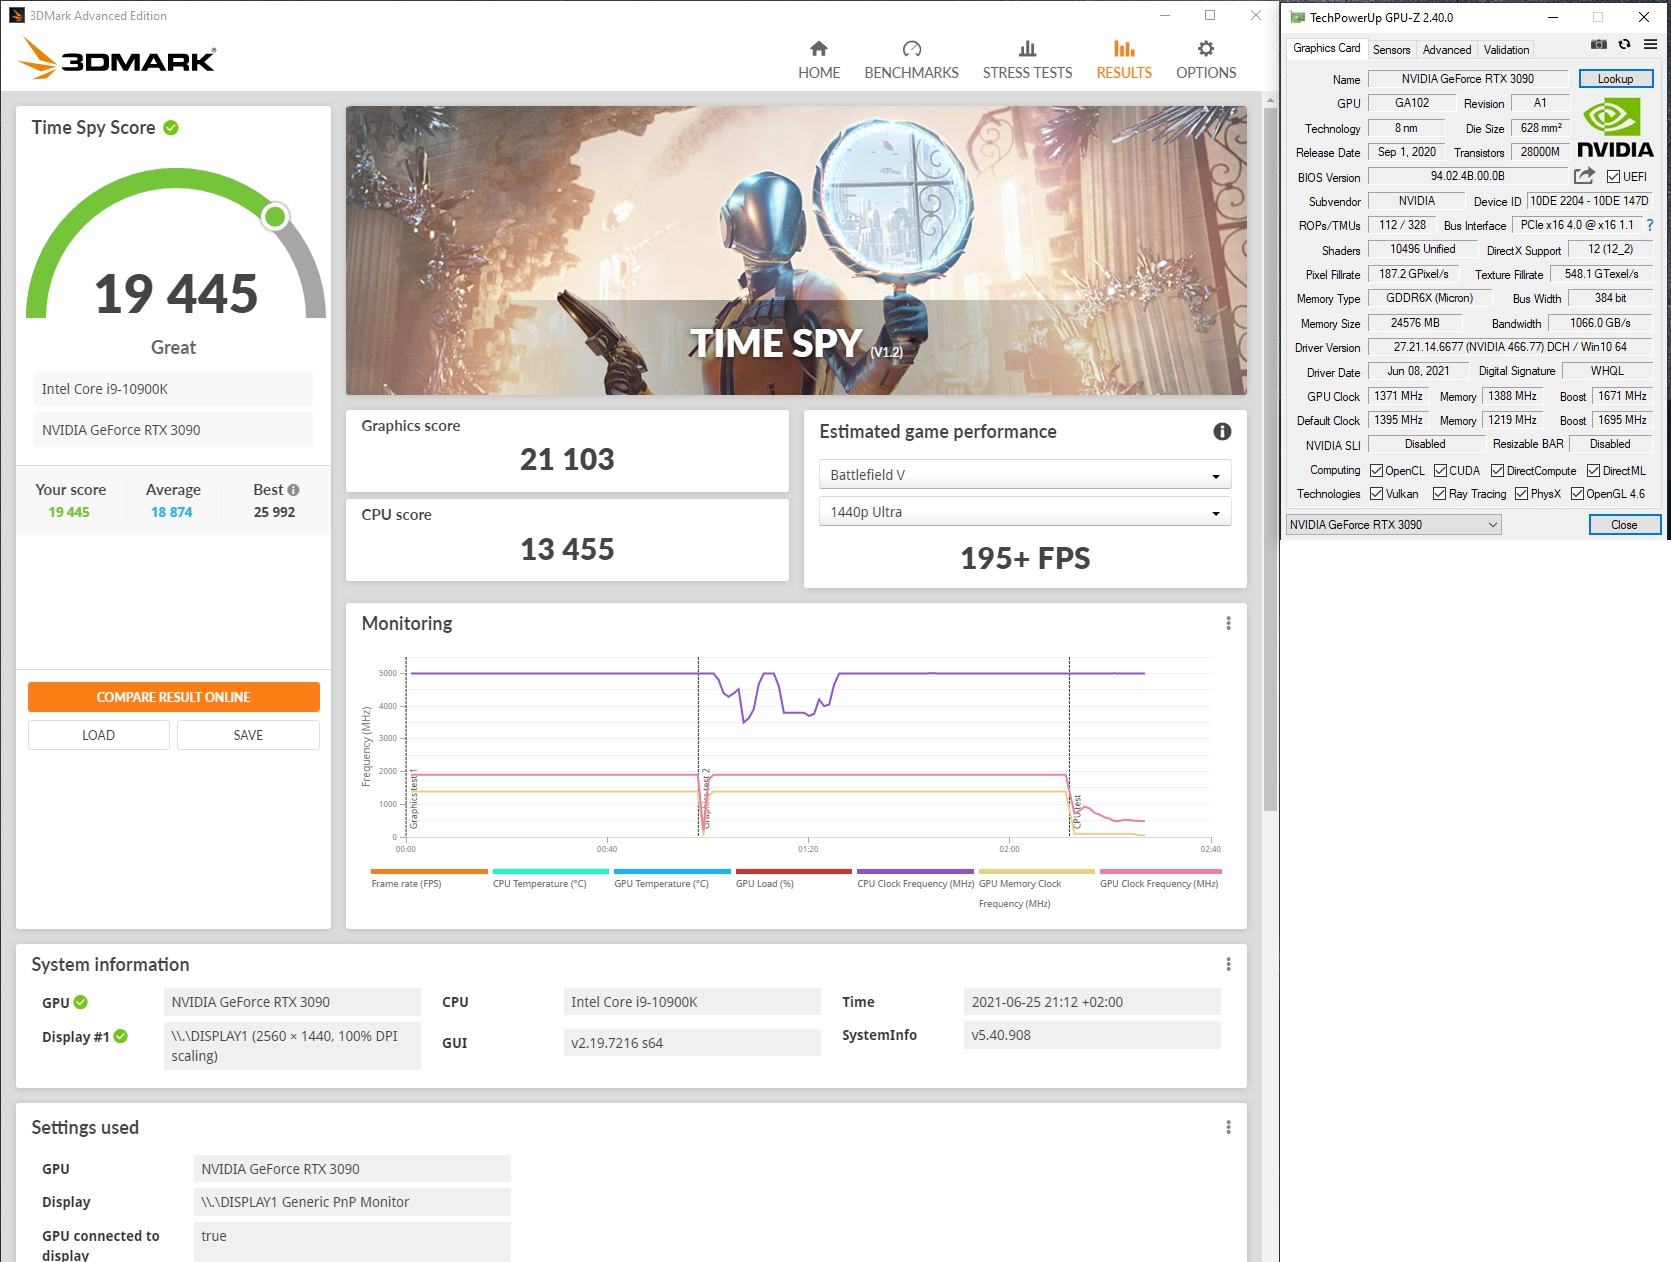Toggle the OpenGL 4.6 checkbox
Screen dimensions: 1671x1262
(1577, 493)
